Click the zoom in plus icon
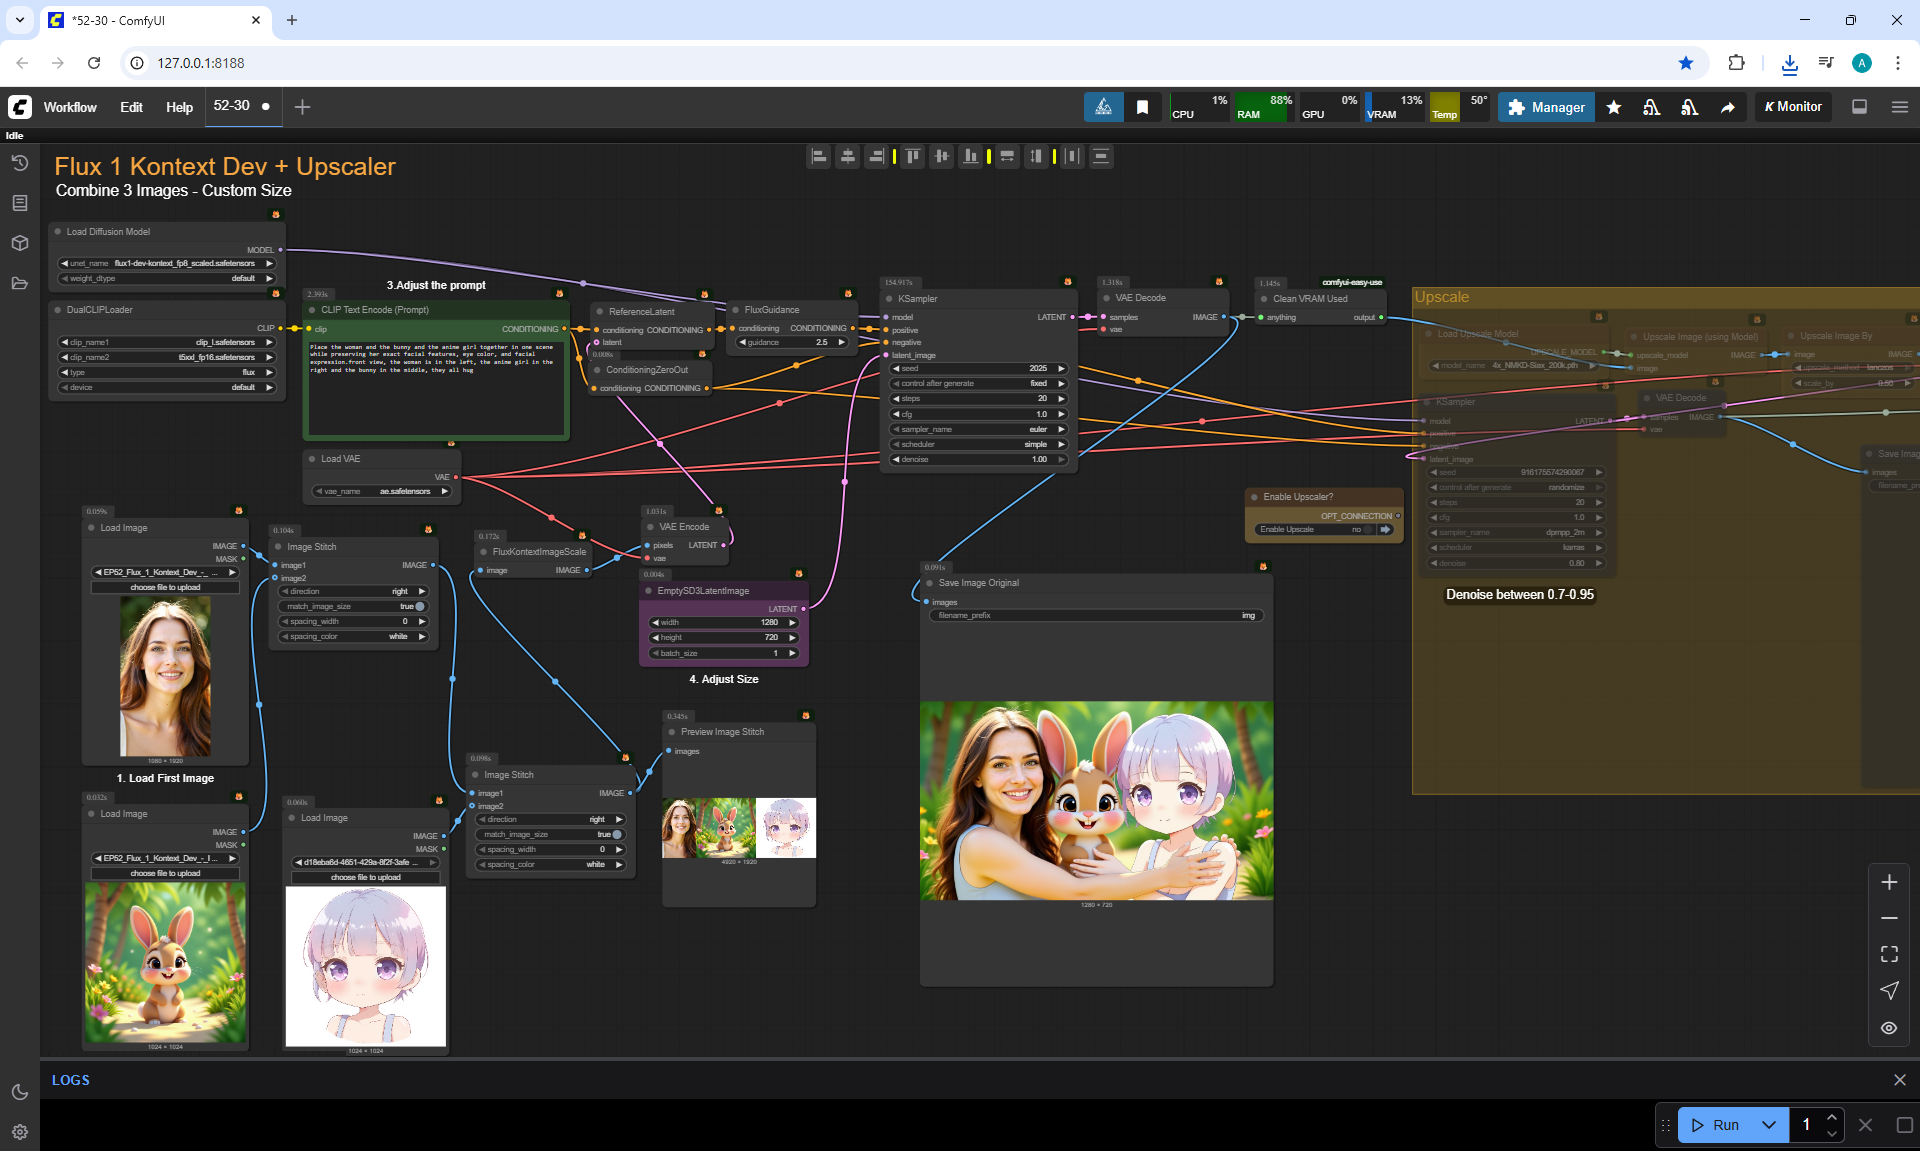The width and height of the screenshot is (1920, 1151). tap(1889, 882)
